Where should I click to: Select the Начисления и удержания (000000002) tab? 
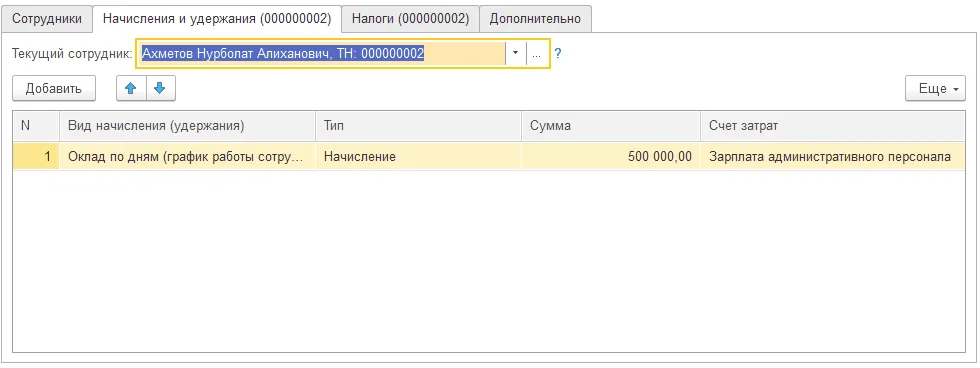tap(217, 19)
